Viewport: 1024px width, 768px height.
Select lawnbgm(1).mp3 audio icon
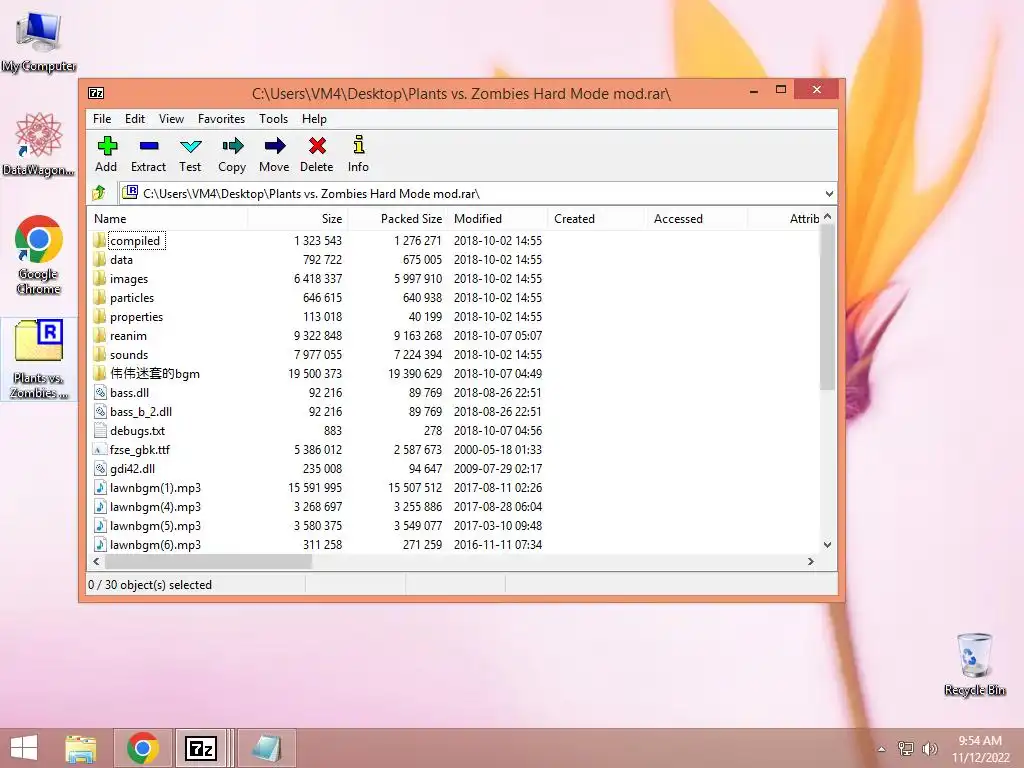pos(100,487)
